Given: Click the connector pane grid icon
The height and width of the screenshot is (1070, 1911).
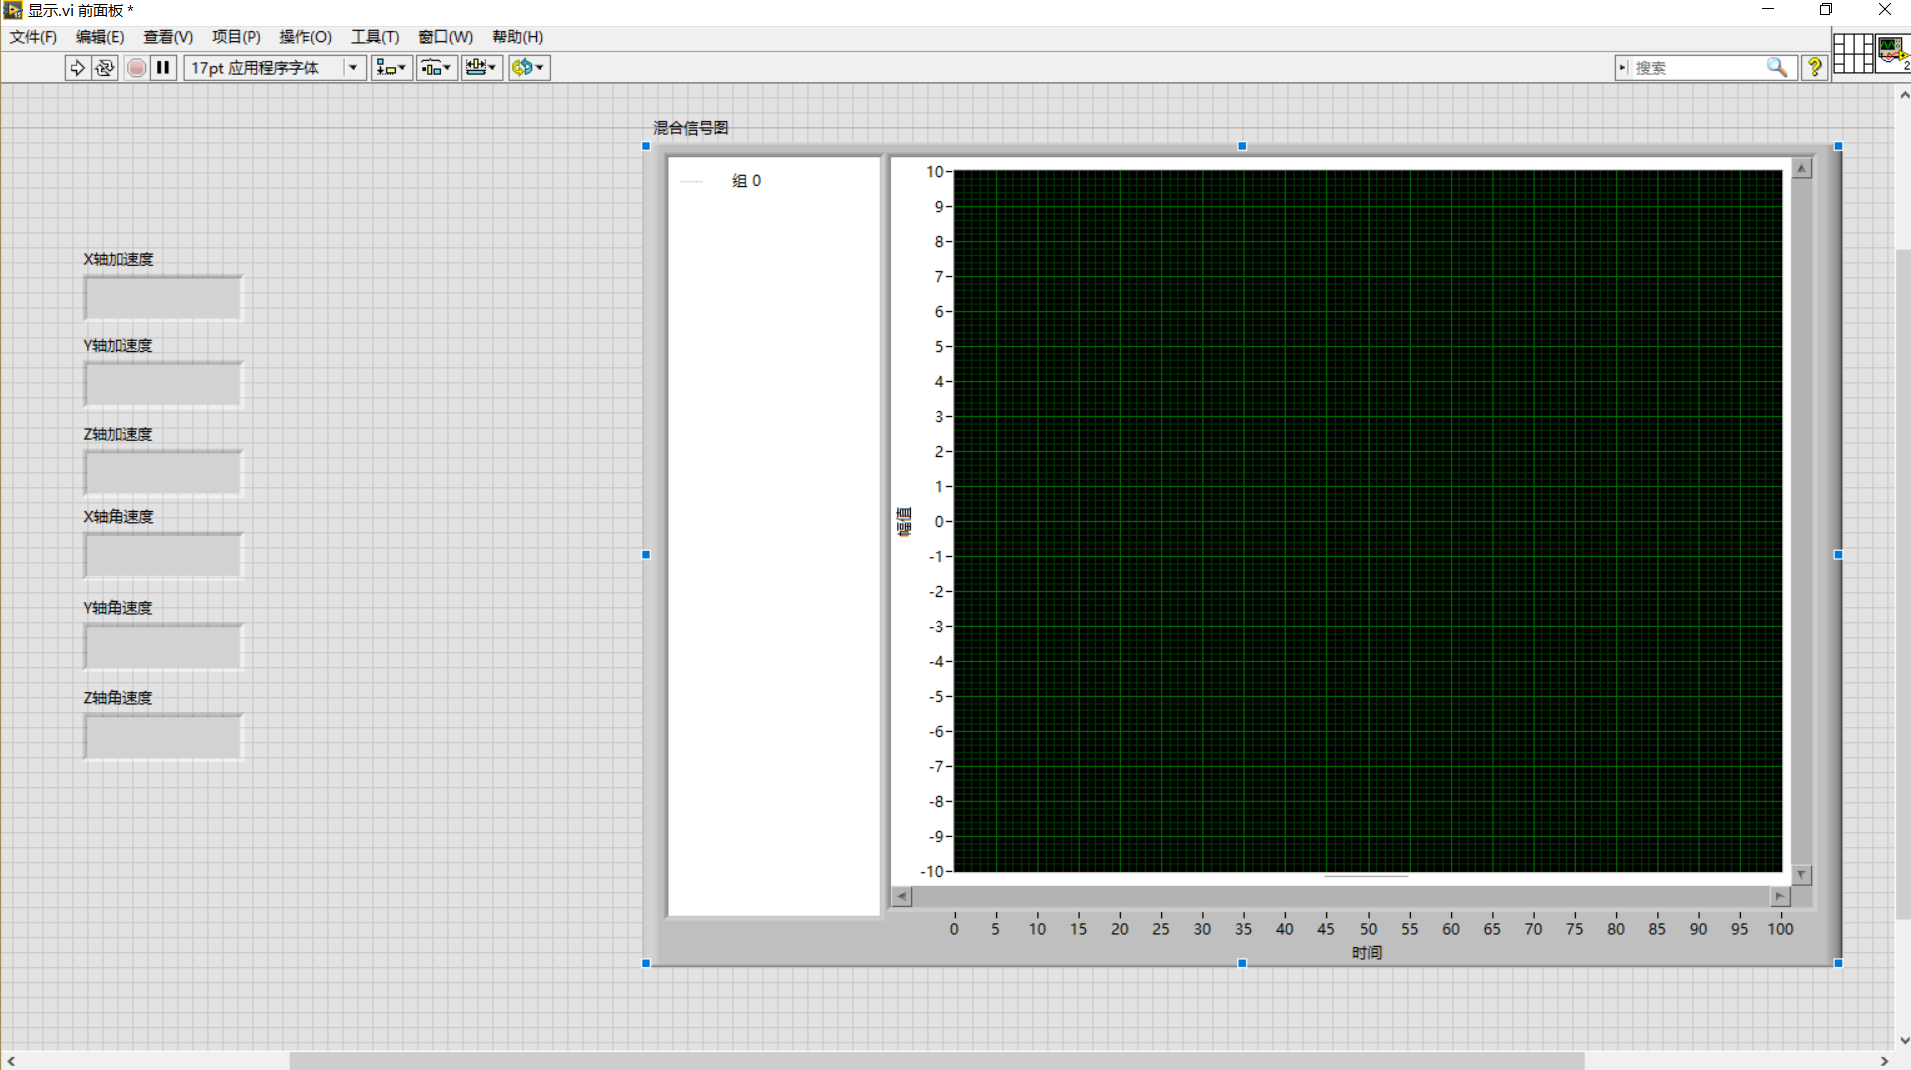Looking at the screenshot, I should [x=1852, y=53].
